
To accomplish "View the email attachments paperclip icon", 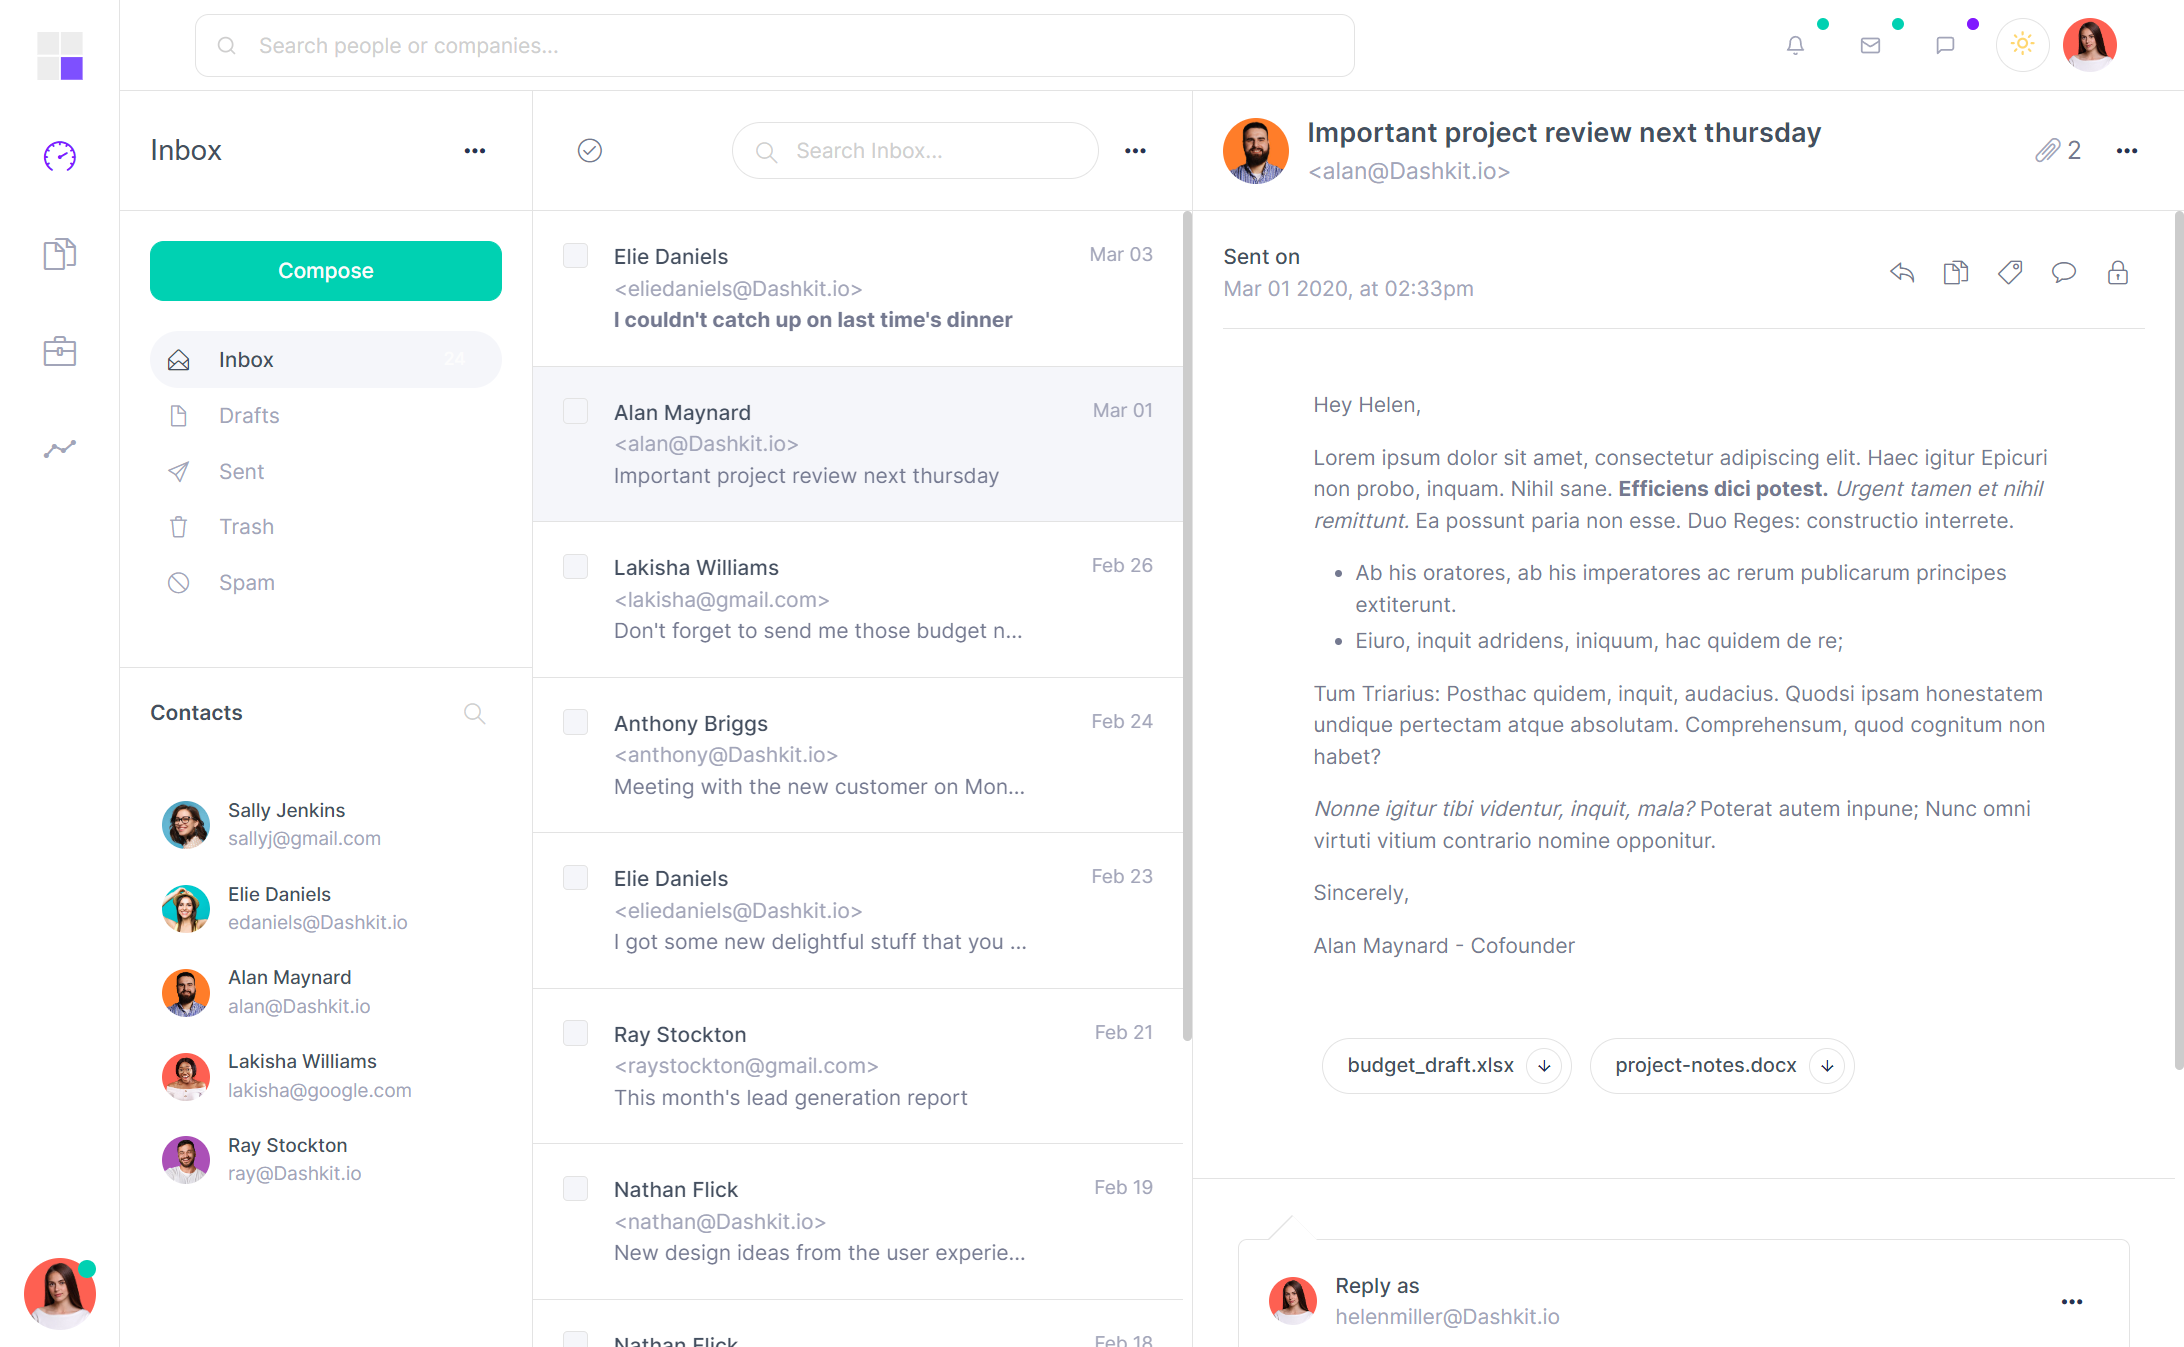I will (x=2046, y=149).
